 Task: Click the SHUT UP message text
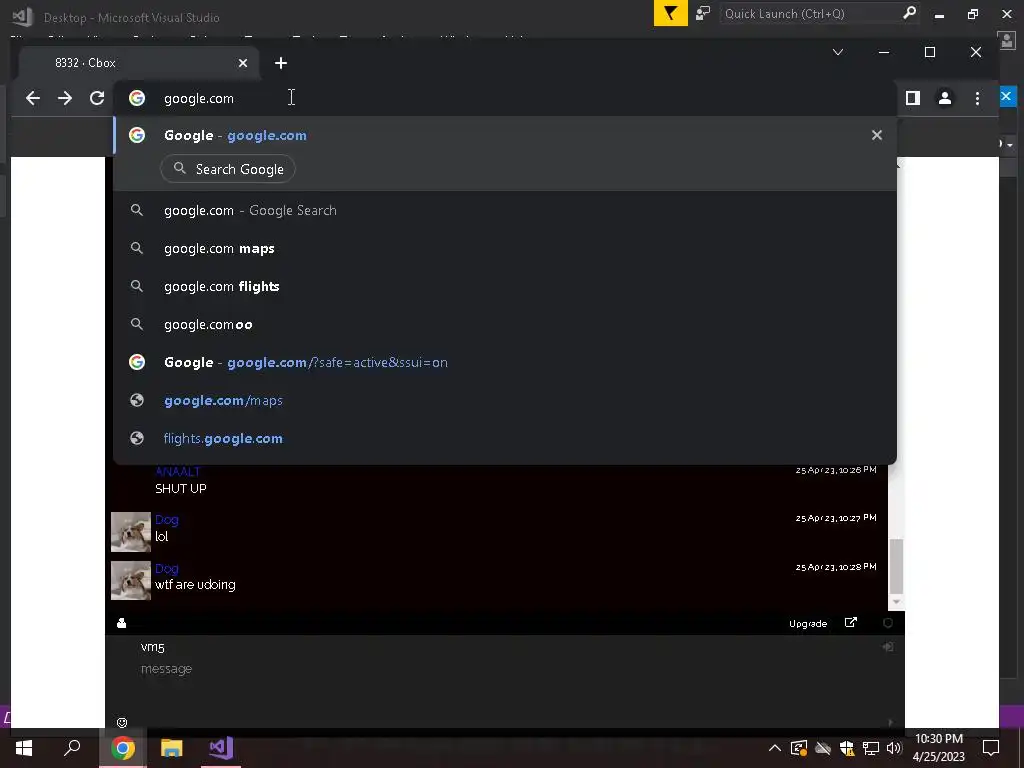(x=181, y=488)
